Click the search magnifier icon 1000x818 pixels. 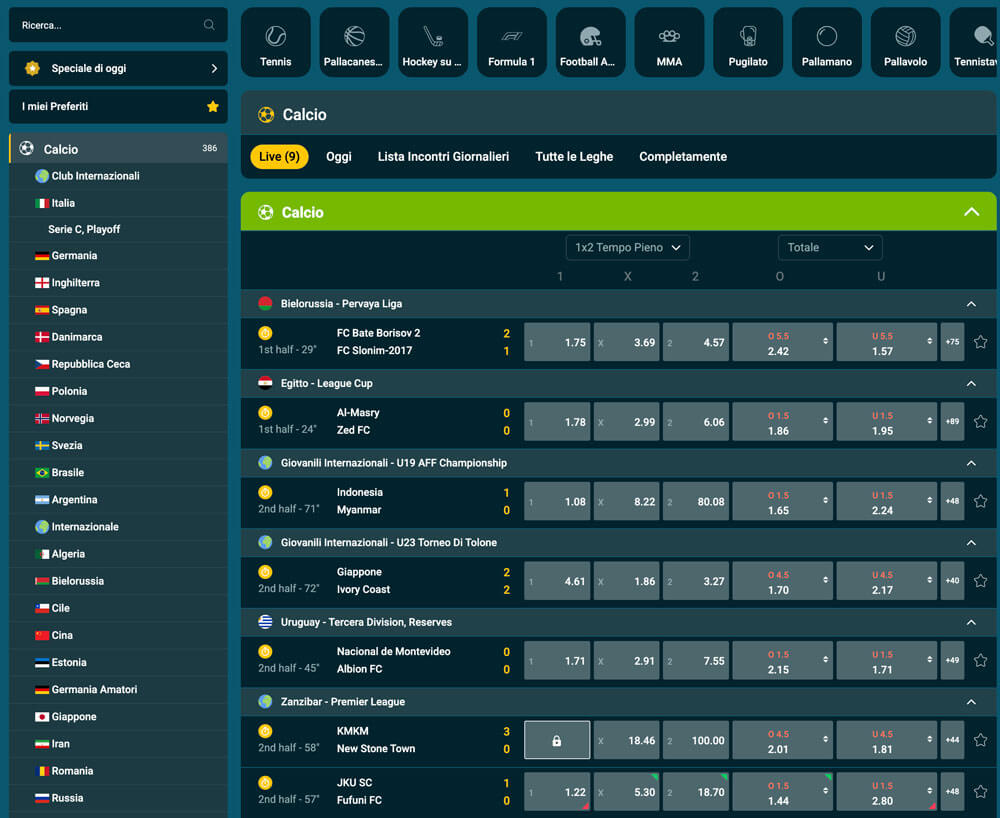tap(209, 25)
